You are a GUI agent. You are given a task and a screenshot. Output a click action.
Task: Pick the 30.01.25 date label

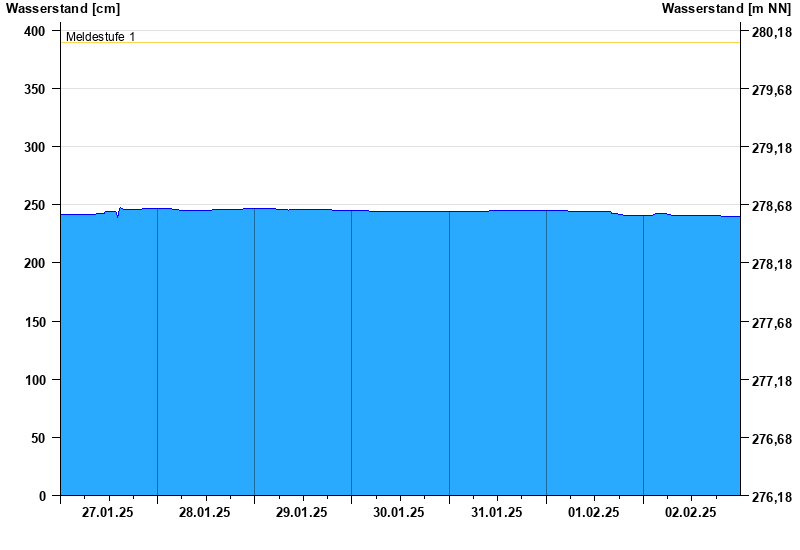pos(399,513)
